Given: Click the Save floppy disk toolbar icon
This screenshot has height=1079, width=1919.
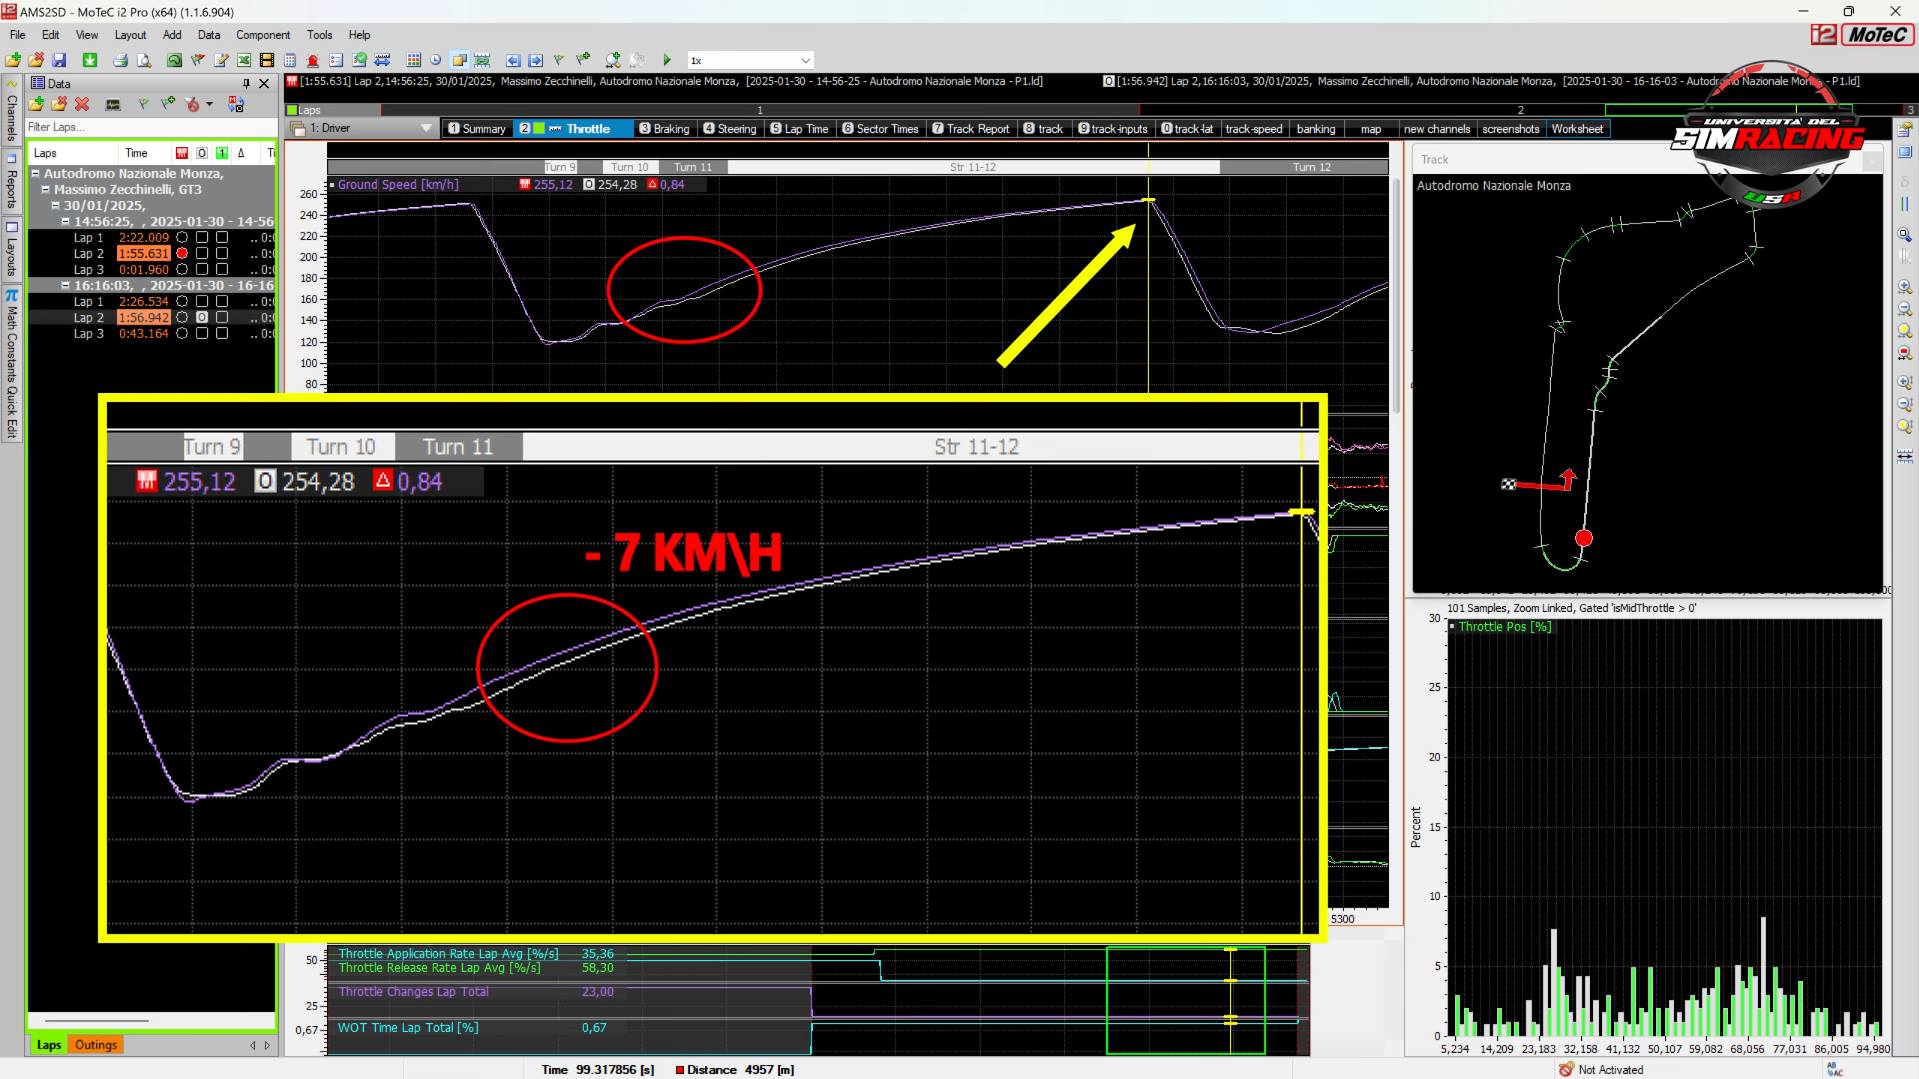Looking at the screenshot, I should (59, 60).
